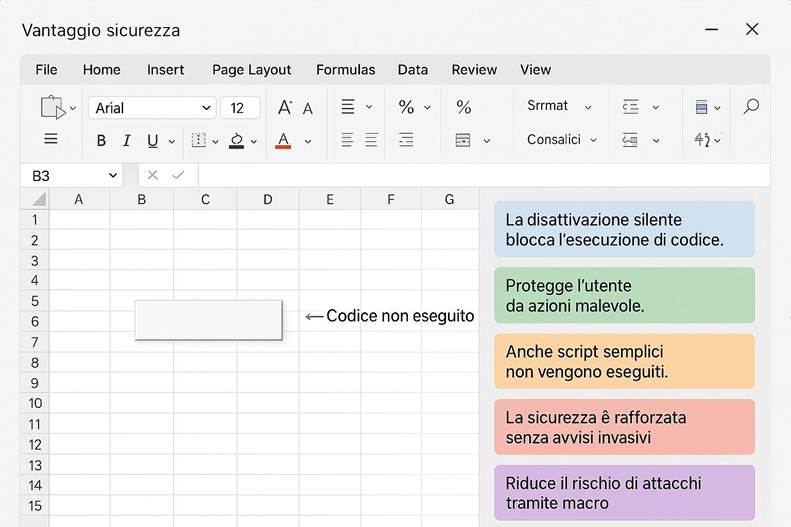Image resolution: width=791 pixels, height=527 pixels.
Task: Click the green 'Protegge l'utente' card
Action: (625, 296)
